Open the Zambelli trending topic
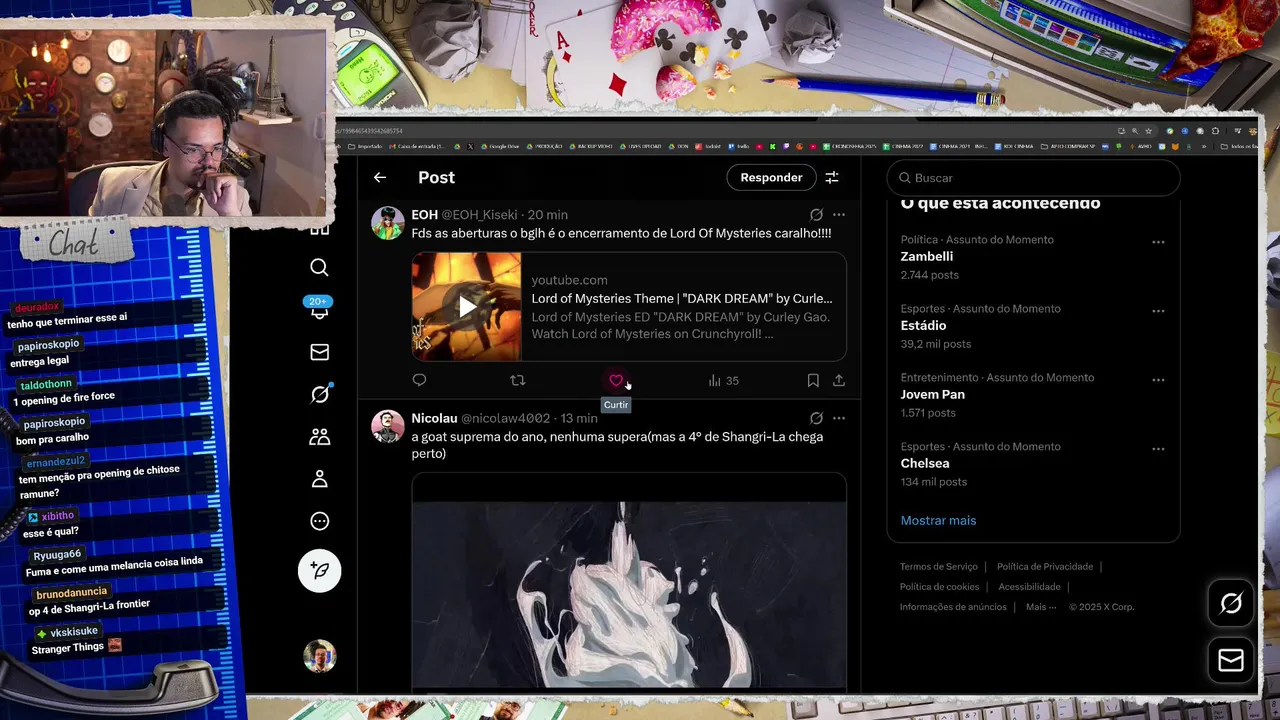Viewport: 1280px width, 720px height. coord(1033,257)
